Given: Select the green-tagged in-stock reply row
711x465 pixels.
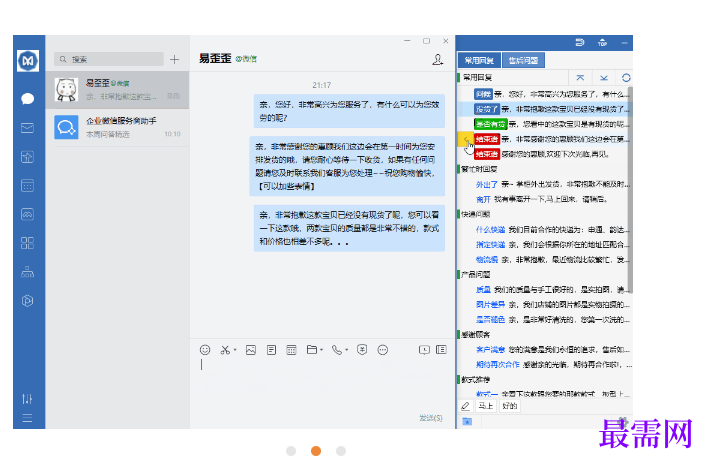Looking at the screenshot, I should pos(544,124).
